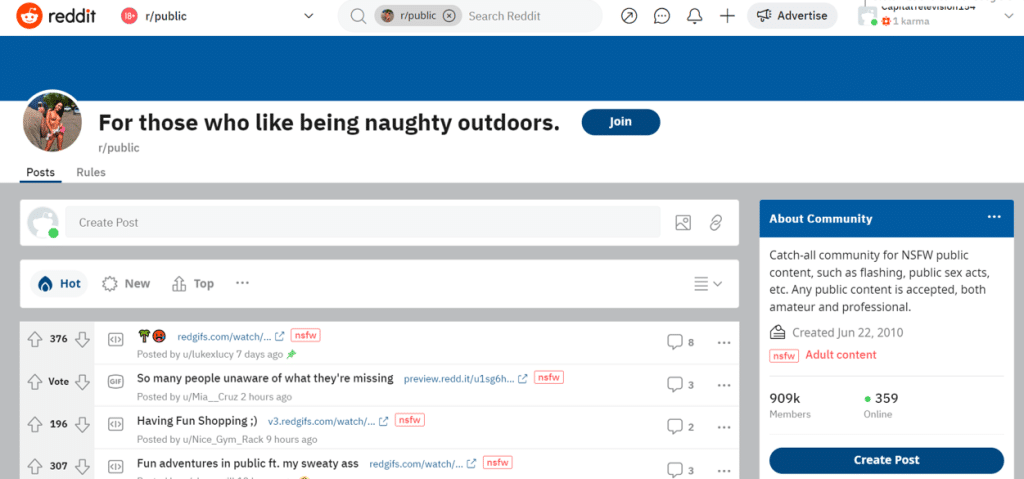Open the notifications bell
The height and width of the screenshot is (479, 1024).
pyautogui.click(x=695, y=16)
